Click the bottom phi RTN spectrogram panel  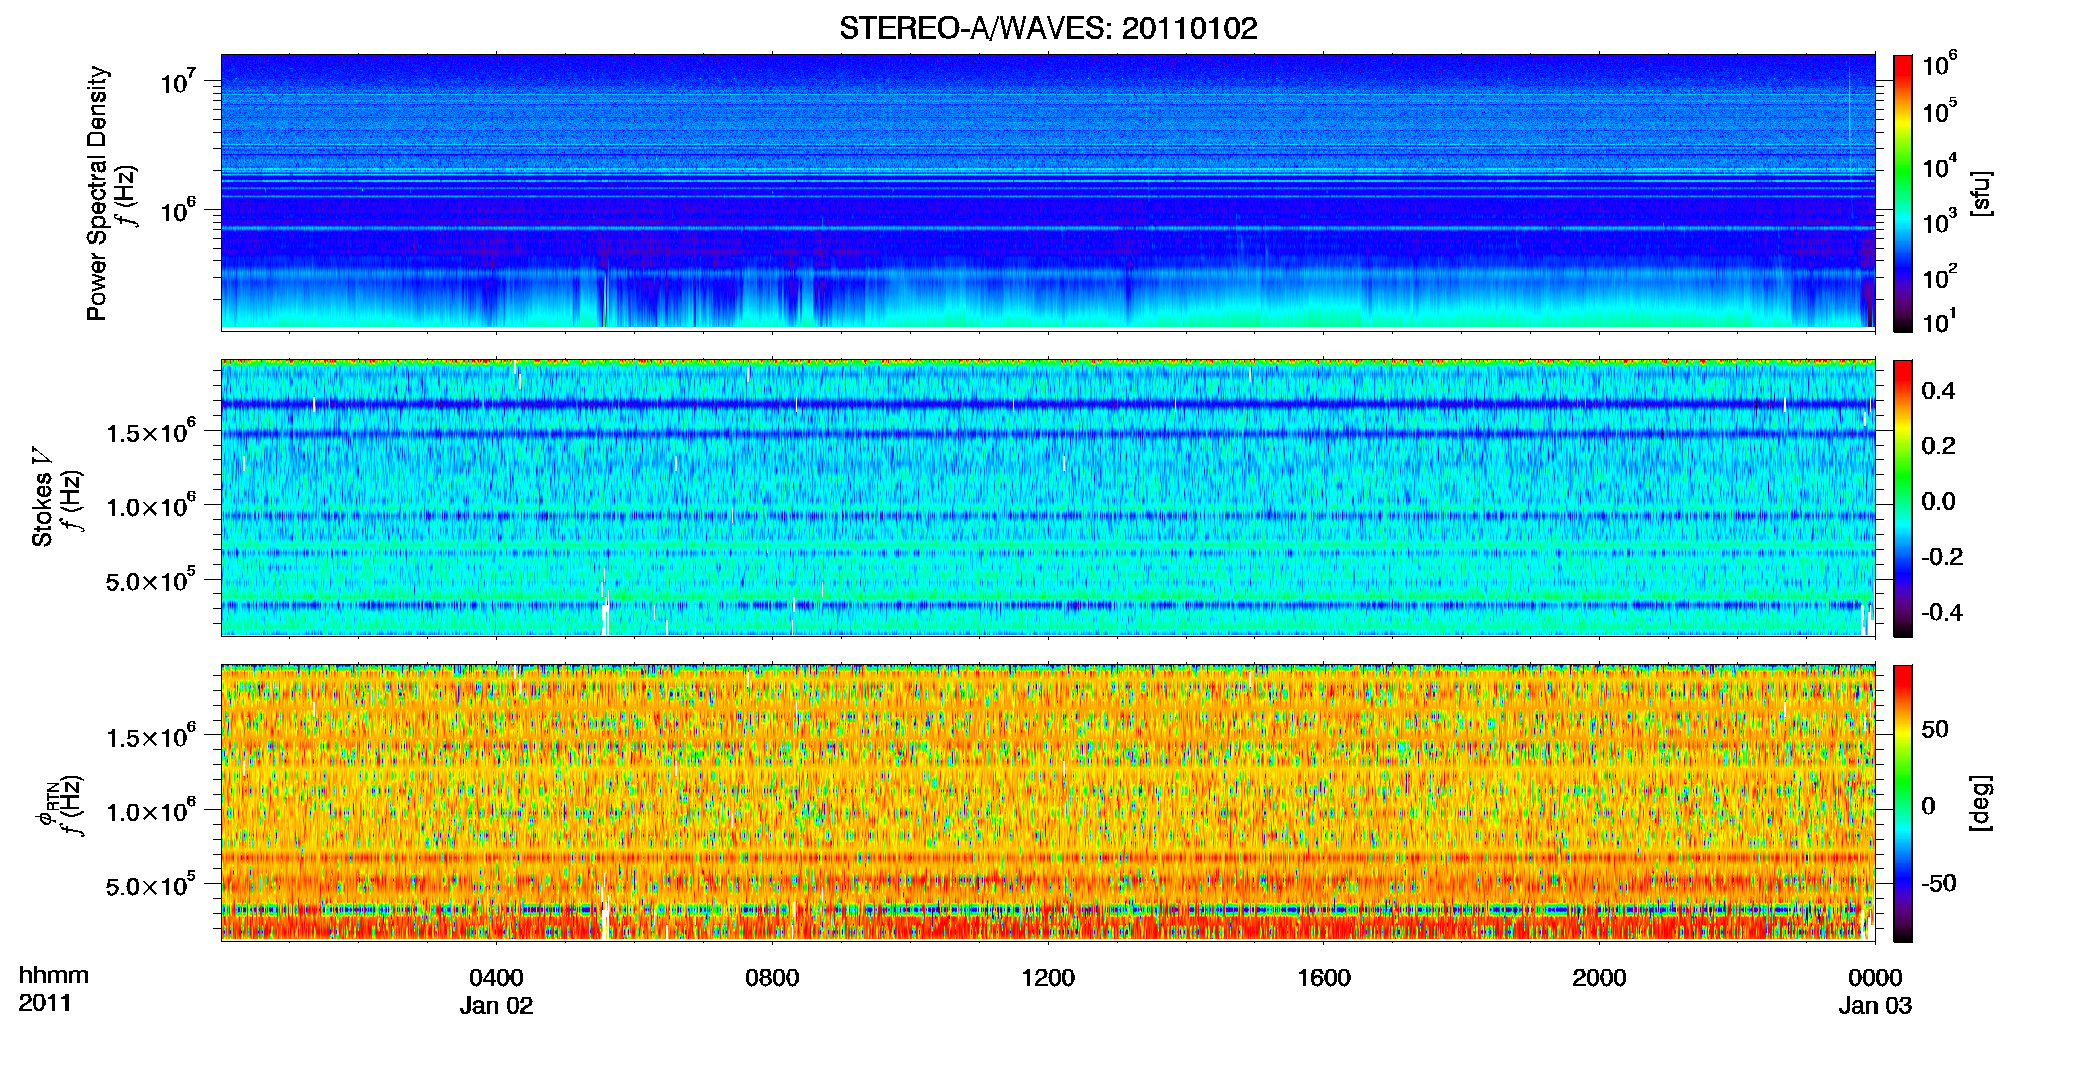click(x=1048, y=803)
